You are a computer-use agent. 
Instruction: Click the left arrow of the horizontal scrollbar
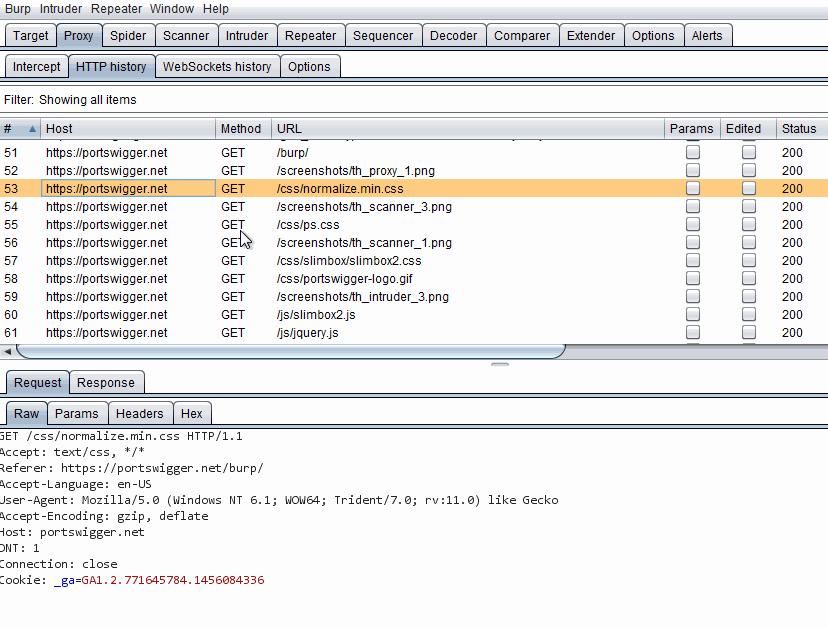coord(8,351)
